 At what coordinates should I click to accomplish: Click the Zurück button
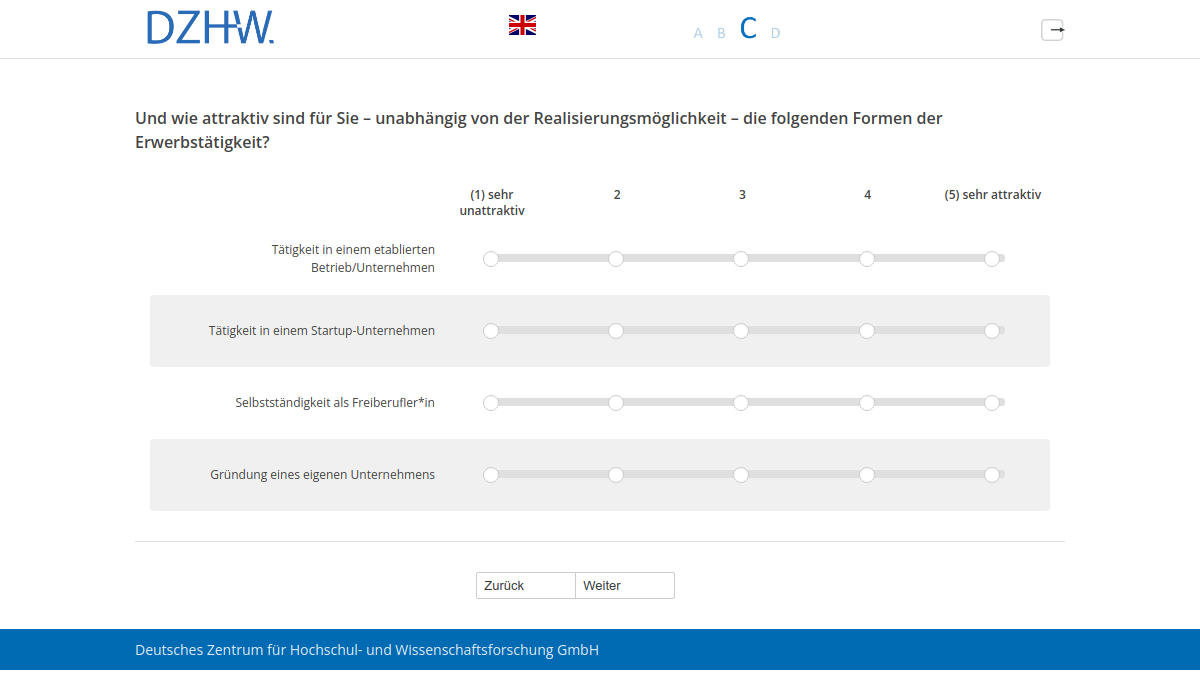(x=525, y=585)
